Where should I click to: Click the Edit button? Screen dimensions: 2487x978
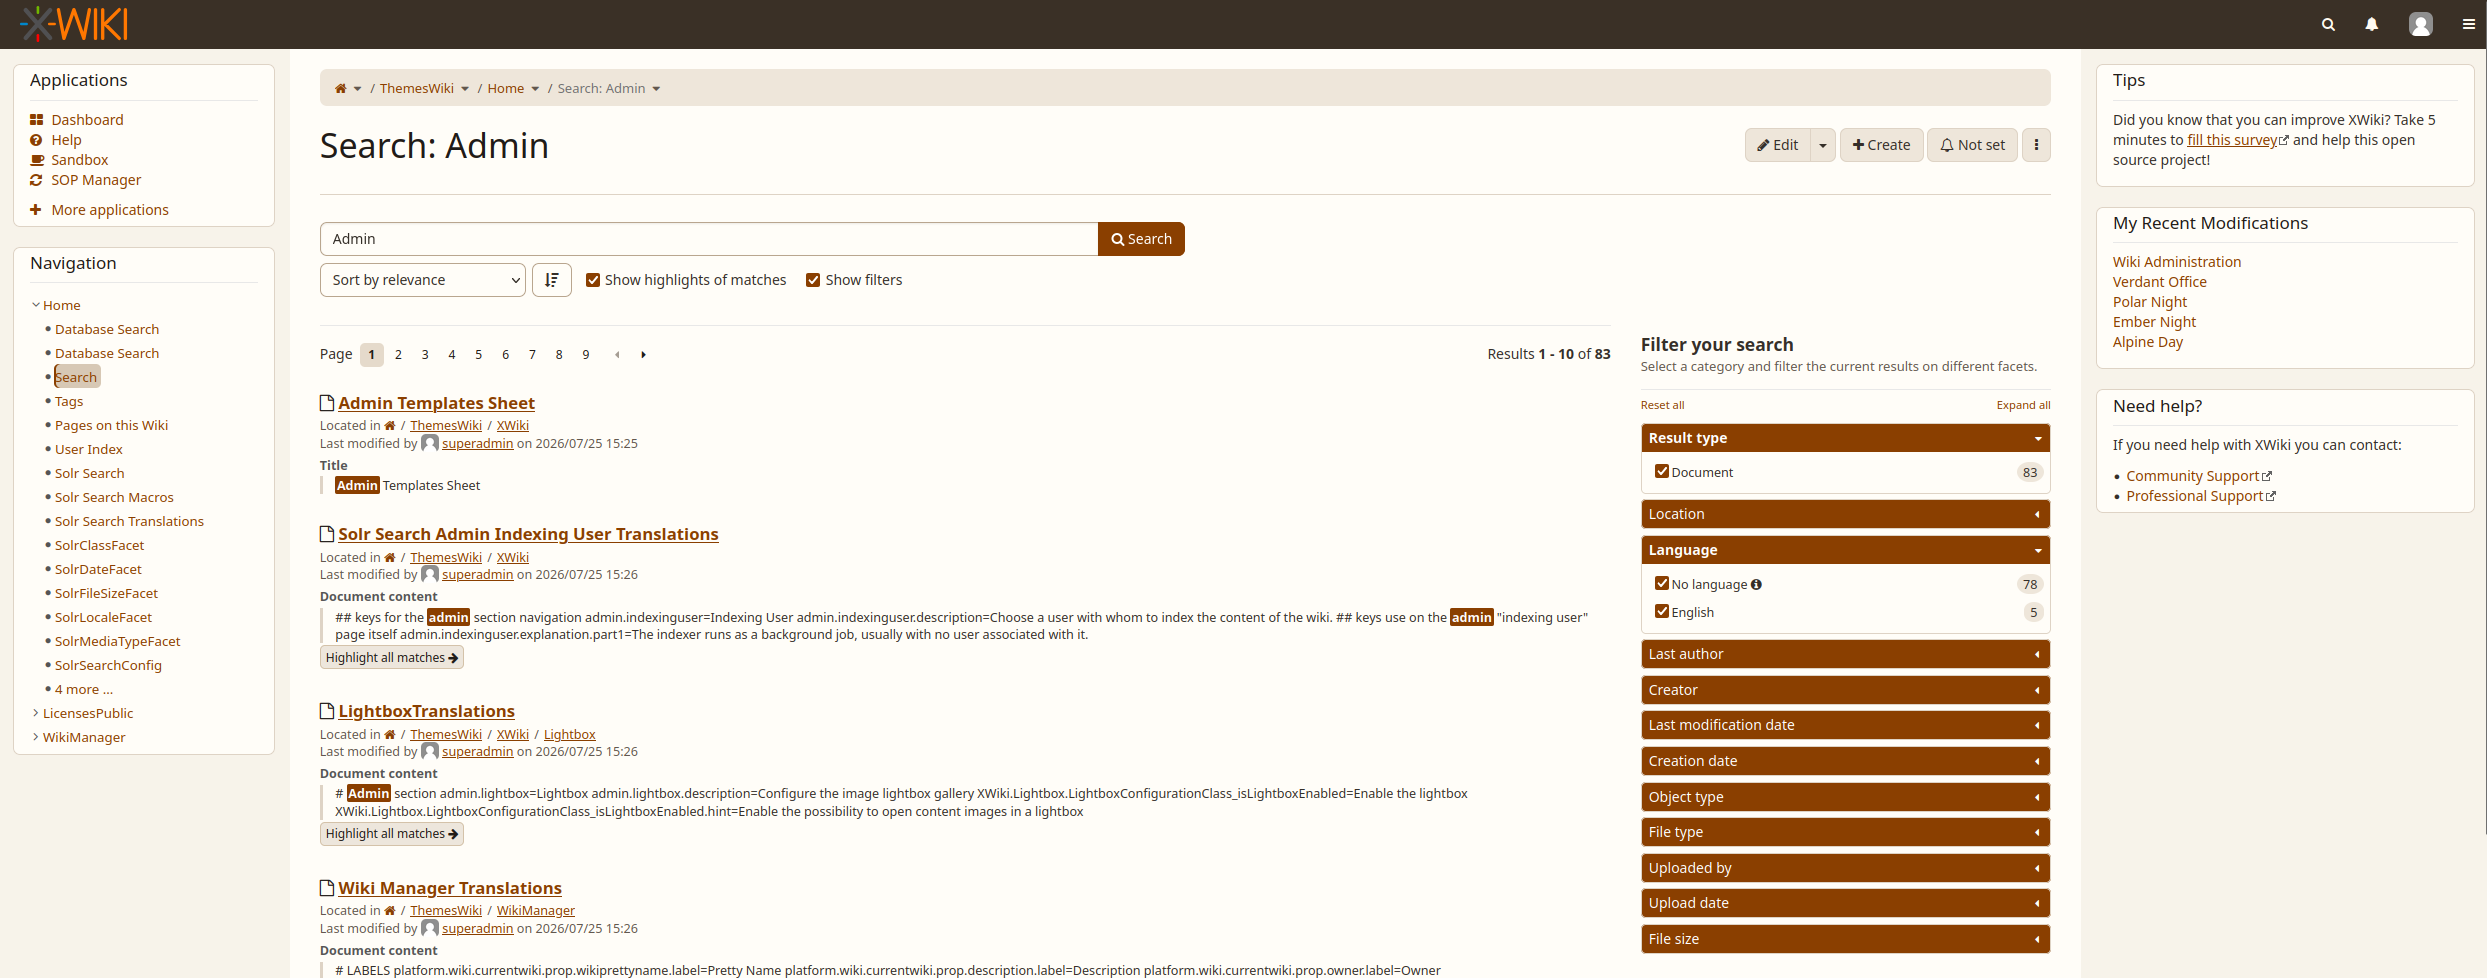(1778, 145)
